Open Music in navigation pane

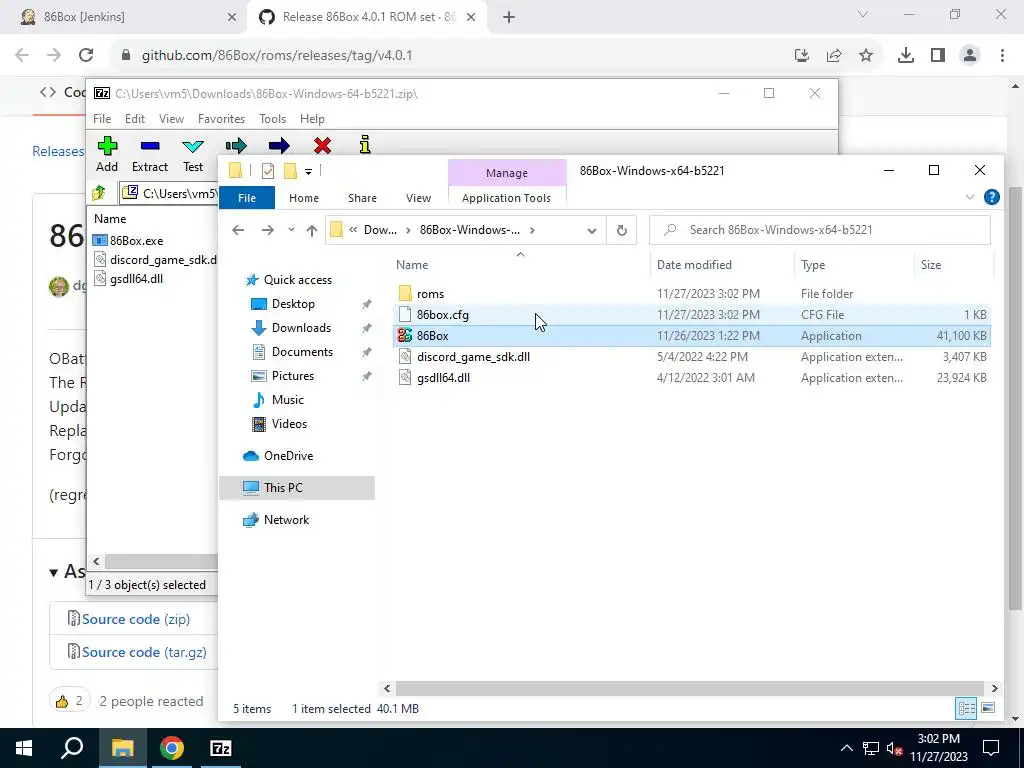tap(287, 400)
